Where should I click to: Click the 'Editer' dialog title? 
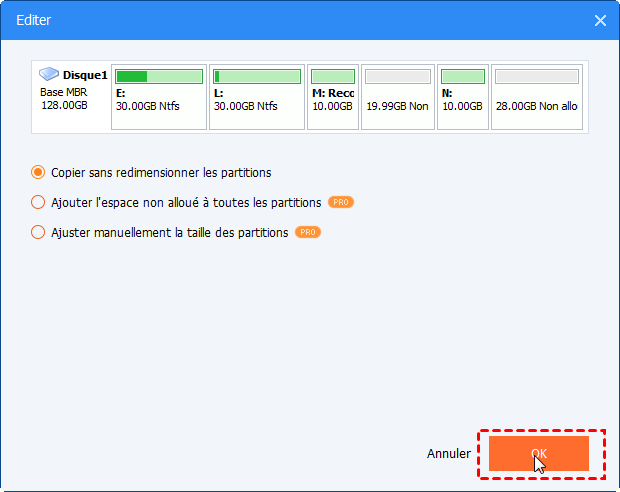(34, 20)
